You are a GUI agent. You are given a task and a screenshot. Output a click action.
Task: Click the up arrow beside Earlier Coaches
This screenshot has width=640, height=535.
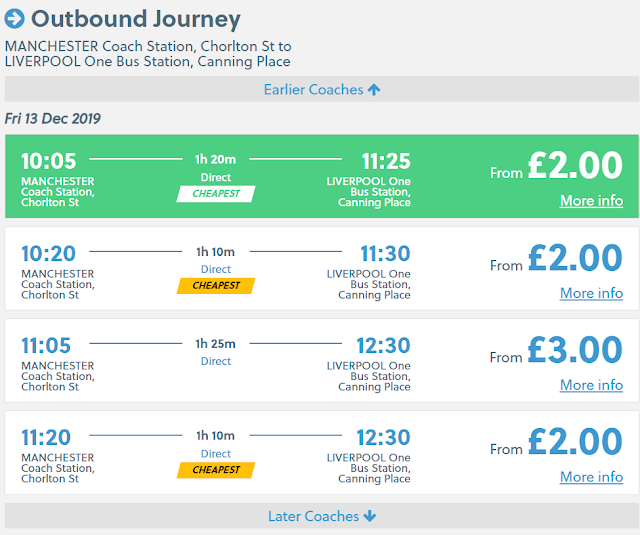coord(374,90)
